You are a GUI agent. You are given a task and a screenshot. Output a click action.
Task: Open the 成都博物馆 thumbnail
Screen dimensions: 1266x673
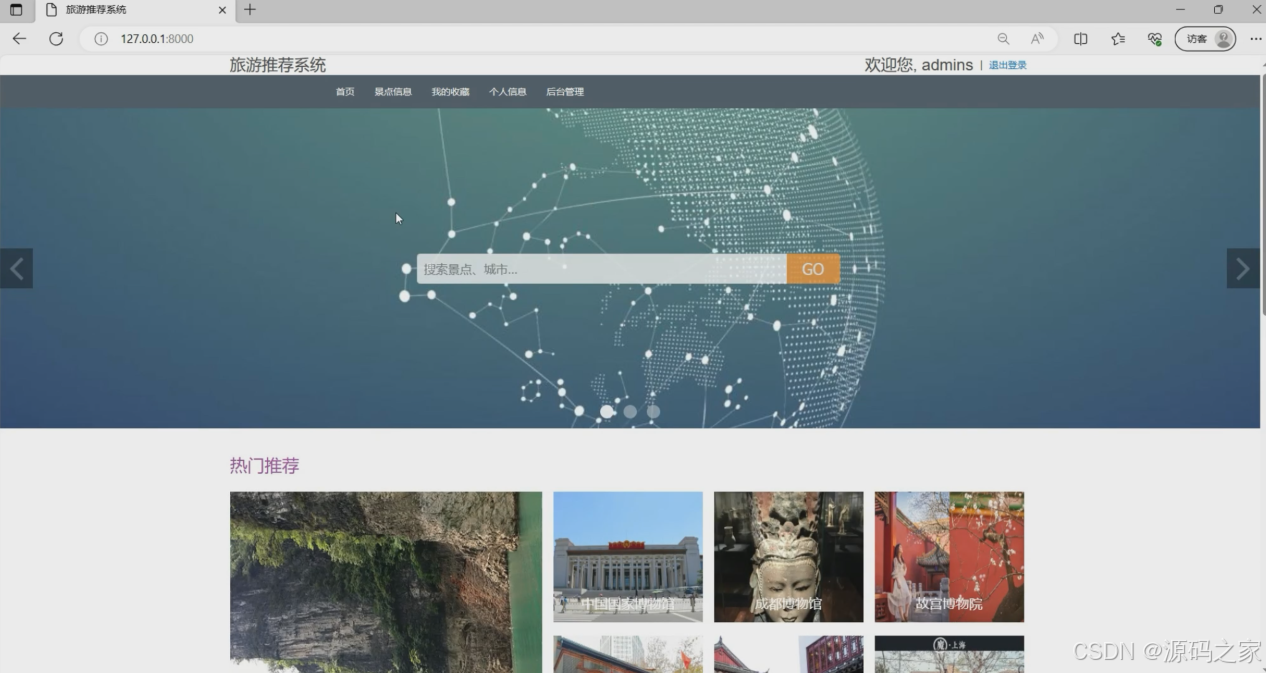coord(788,556)
